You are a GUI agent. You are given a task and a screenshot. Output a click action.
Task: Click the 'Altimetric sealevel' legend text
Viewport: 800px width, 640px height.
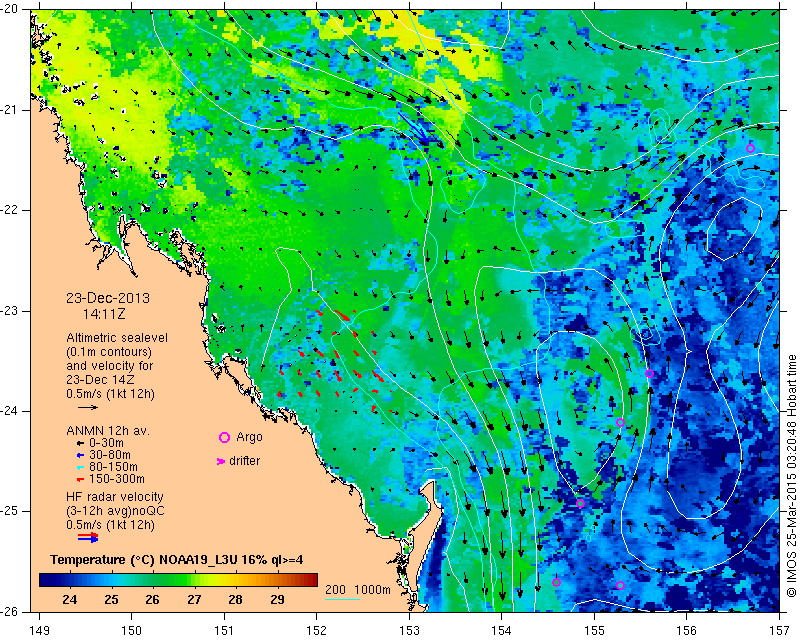pyautogui.click(x=117, y=338)
